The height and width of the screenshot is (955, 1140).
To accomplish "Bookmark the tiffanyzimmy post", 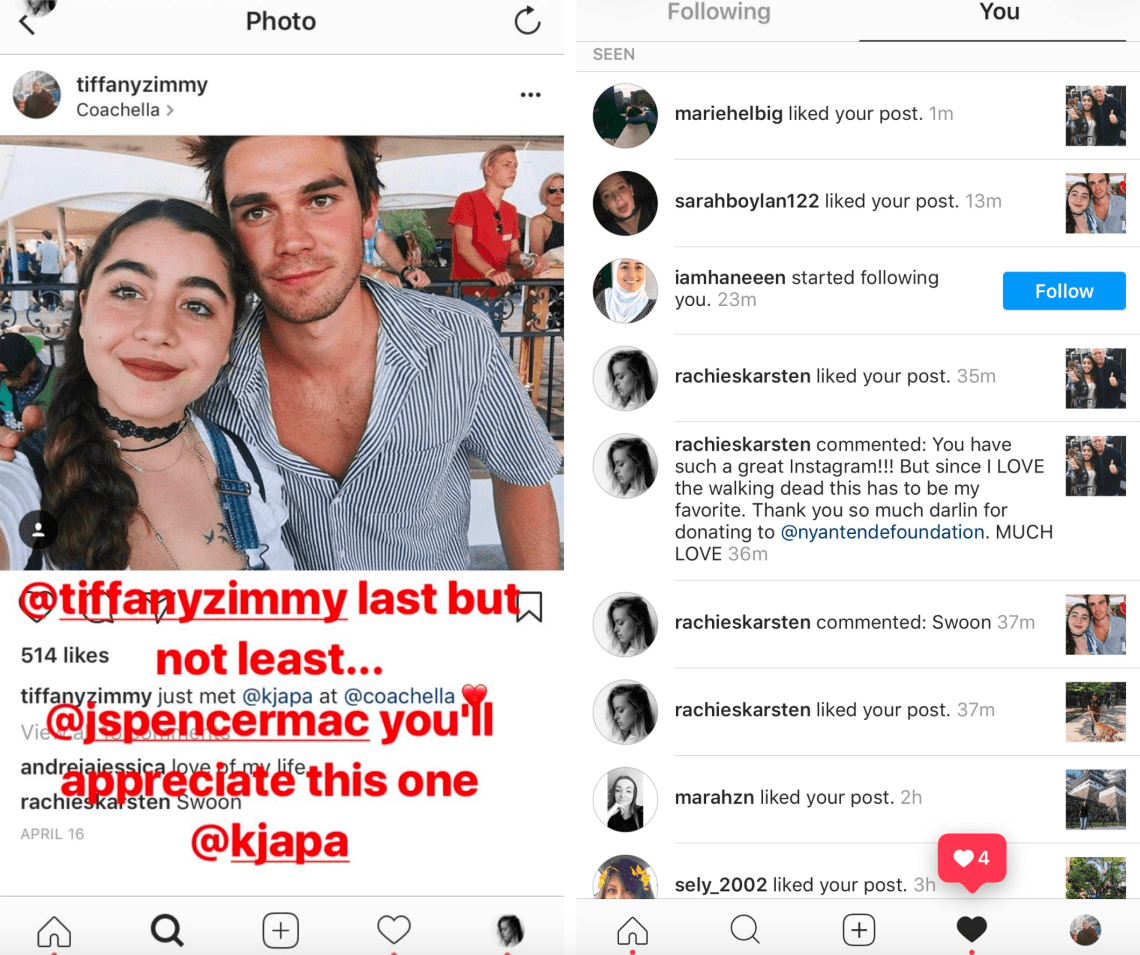I will coord(528,606).
